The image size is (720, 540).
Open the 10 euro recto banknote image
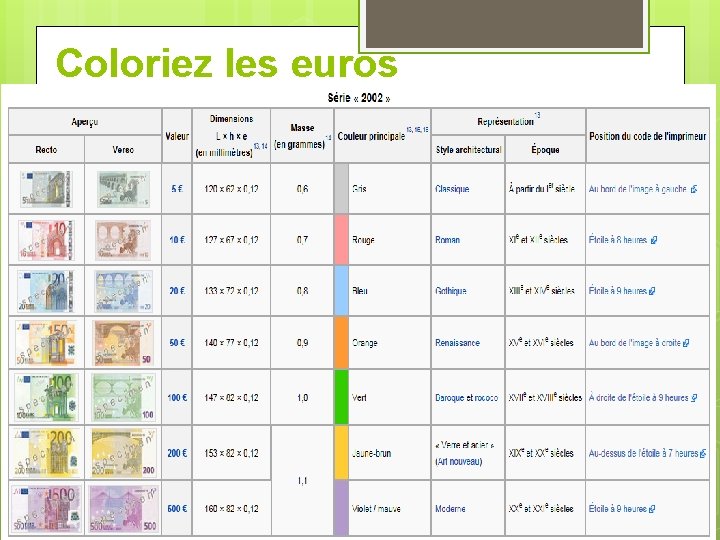pyautogui.click(x=46, y=240)
